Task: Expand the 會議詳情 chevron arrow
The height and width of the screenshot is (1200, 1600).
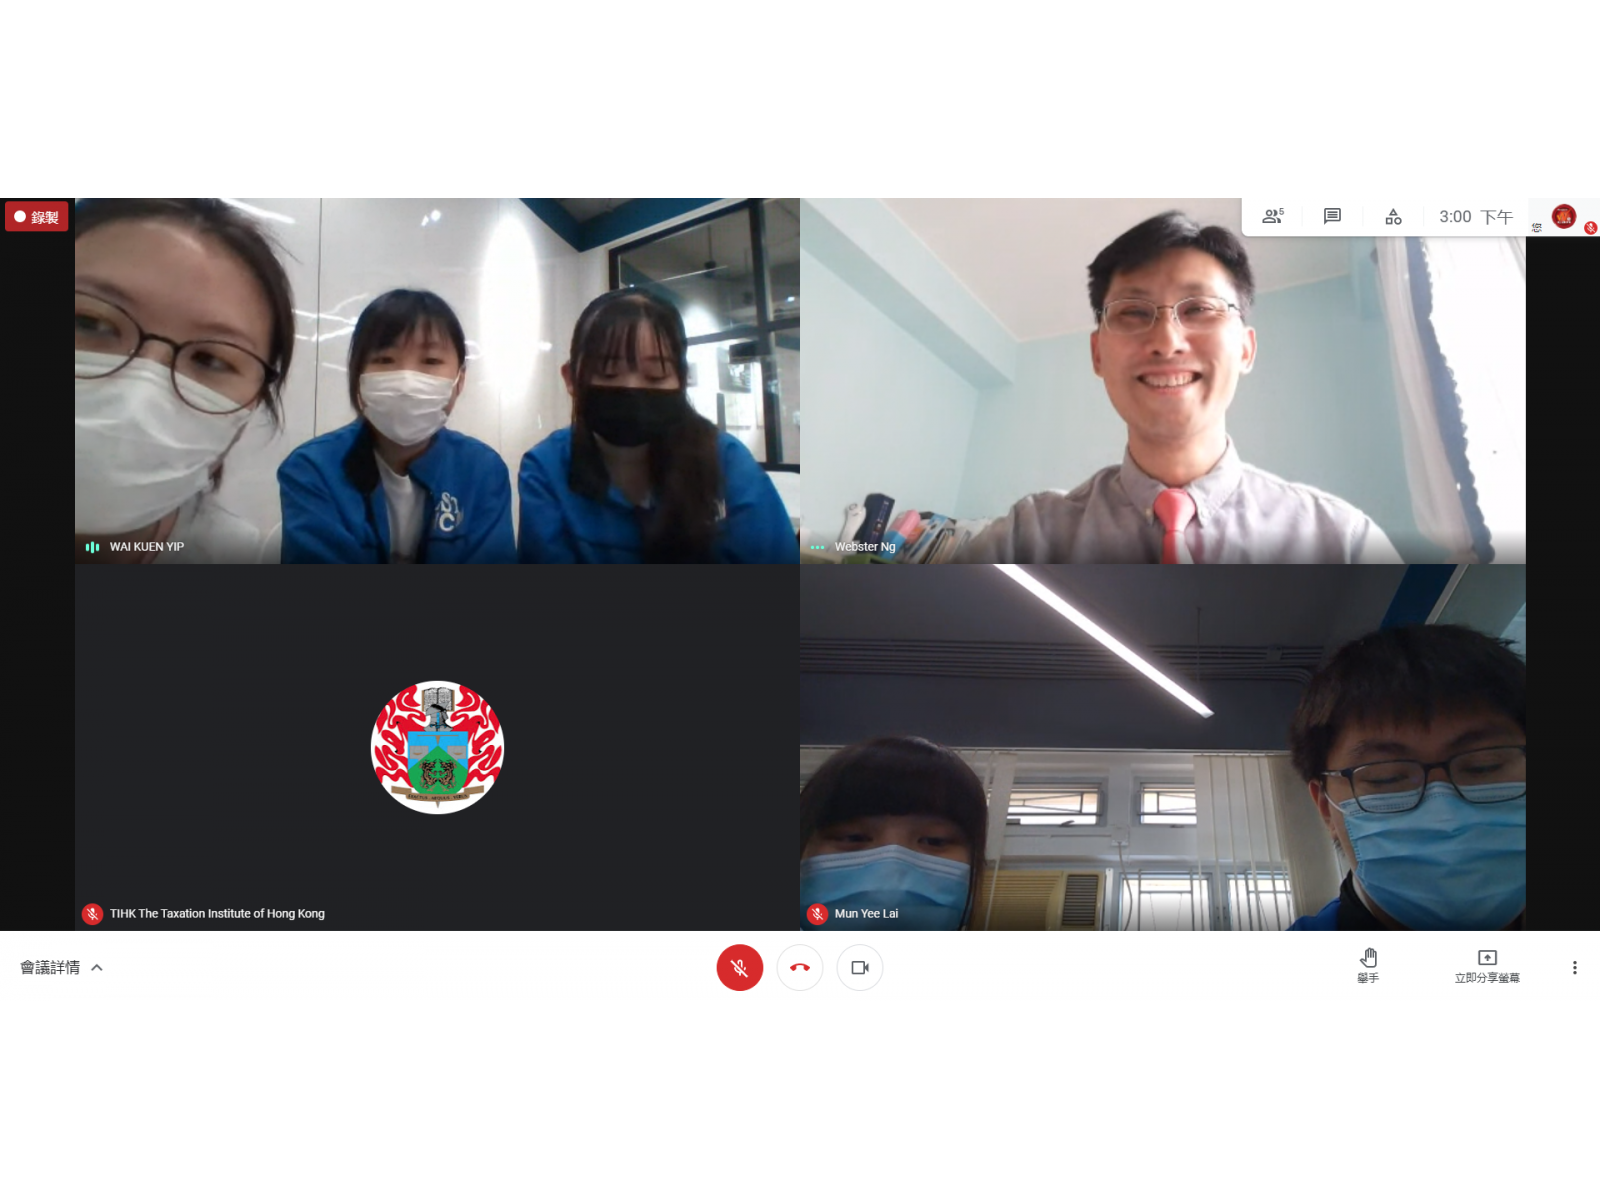Action: [97, 968]
